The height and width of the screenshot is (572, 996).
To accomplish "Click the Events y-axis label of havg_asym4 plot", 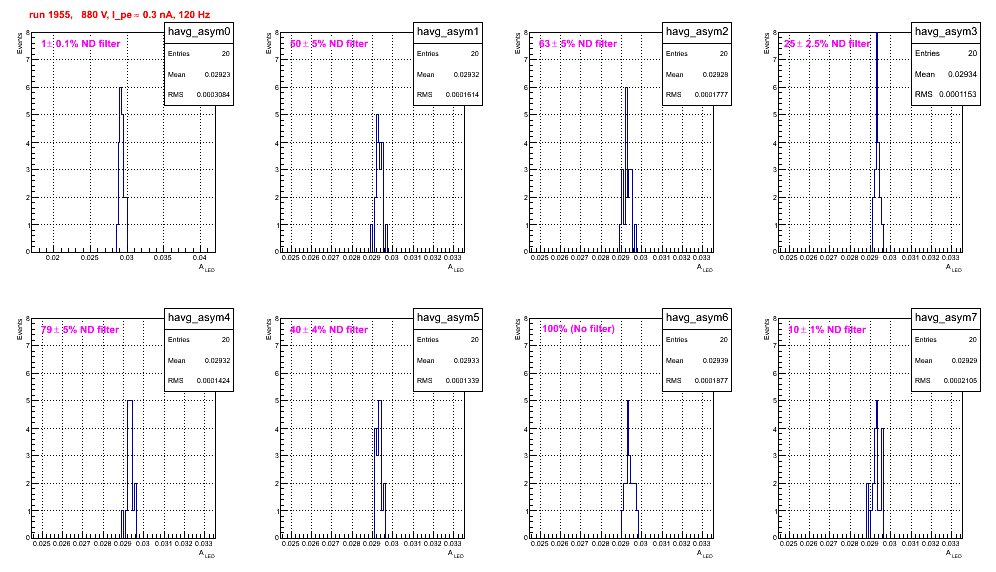I will click(19, 329).
